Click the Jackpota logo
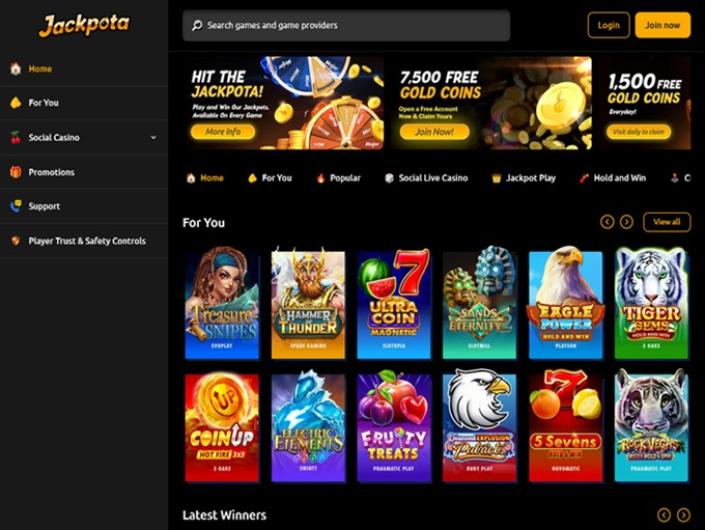 [84, 25]
